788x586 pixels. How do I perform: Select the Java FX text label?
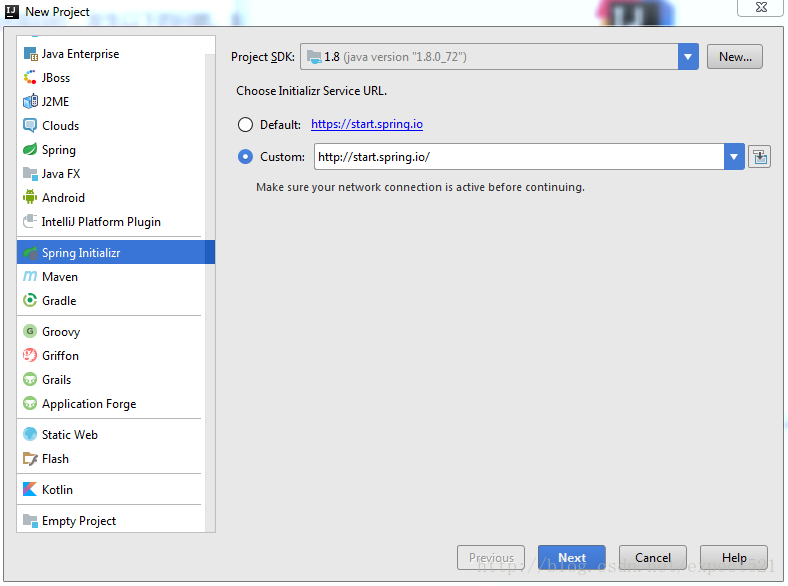click(61, 174)
